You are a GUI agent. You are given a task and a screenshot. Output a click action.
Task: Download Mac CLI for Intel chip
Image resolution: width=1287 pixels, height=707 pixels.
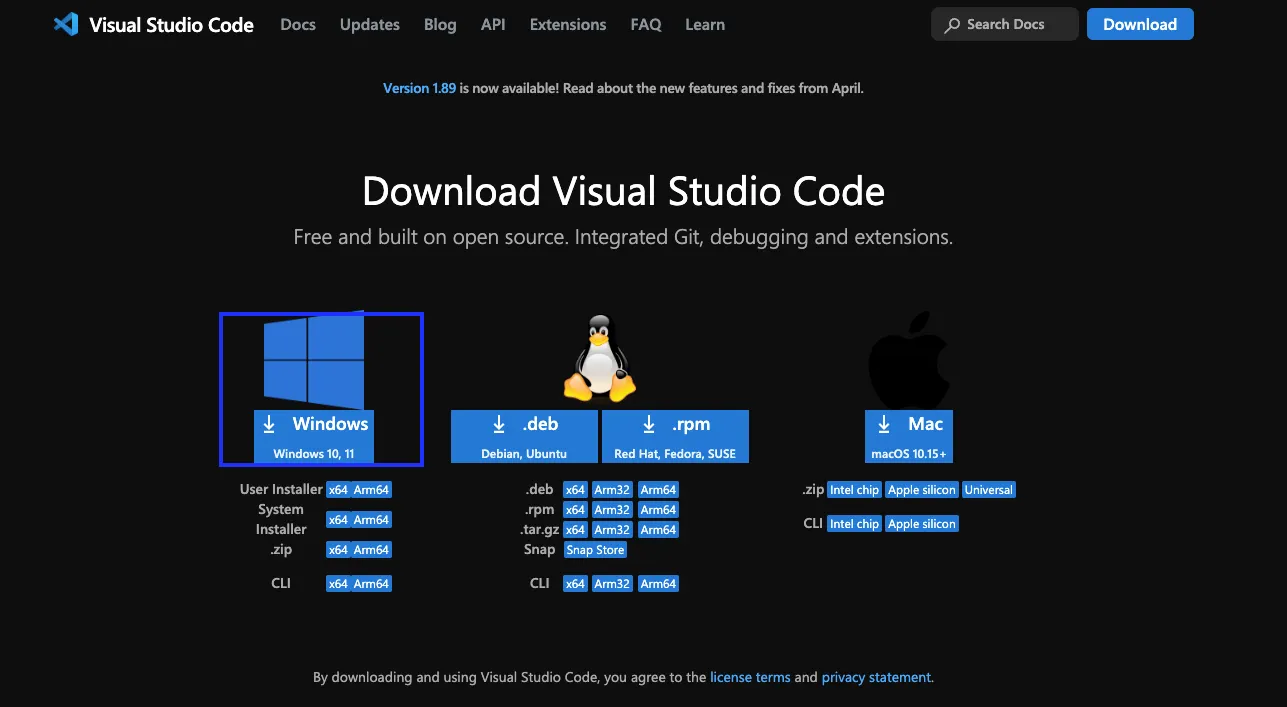tap(854, 524)
